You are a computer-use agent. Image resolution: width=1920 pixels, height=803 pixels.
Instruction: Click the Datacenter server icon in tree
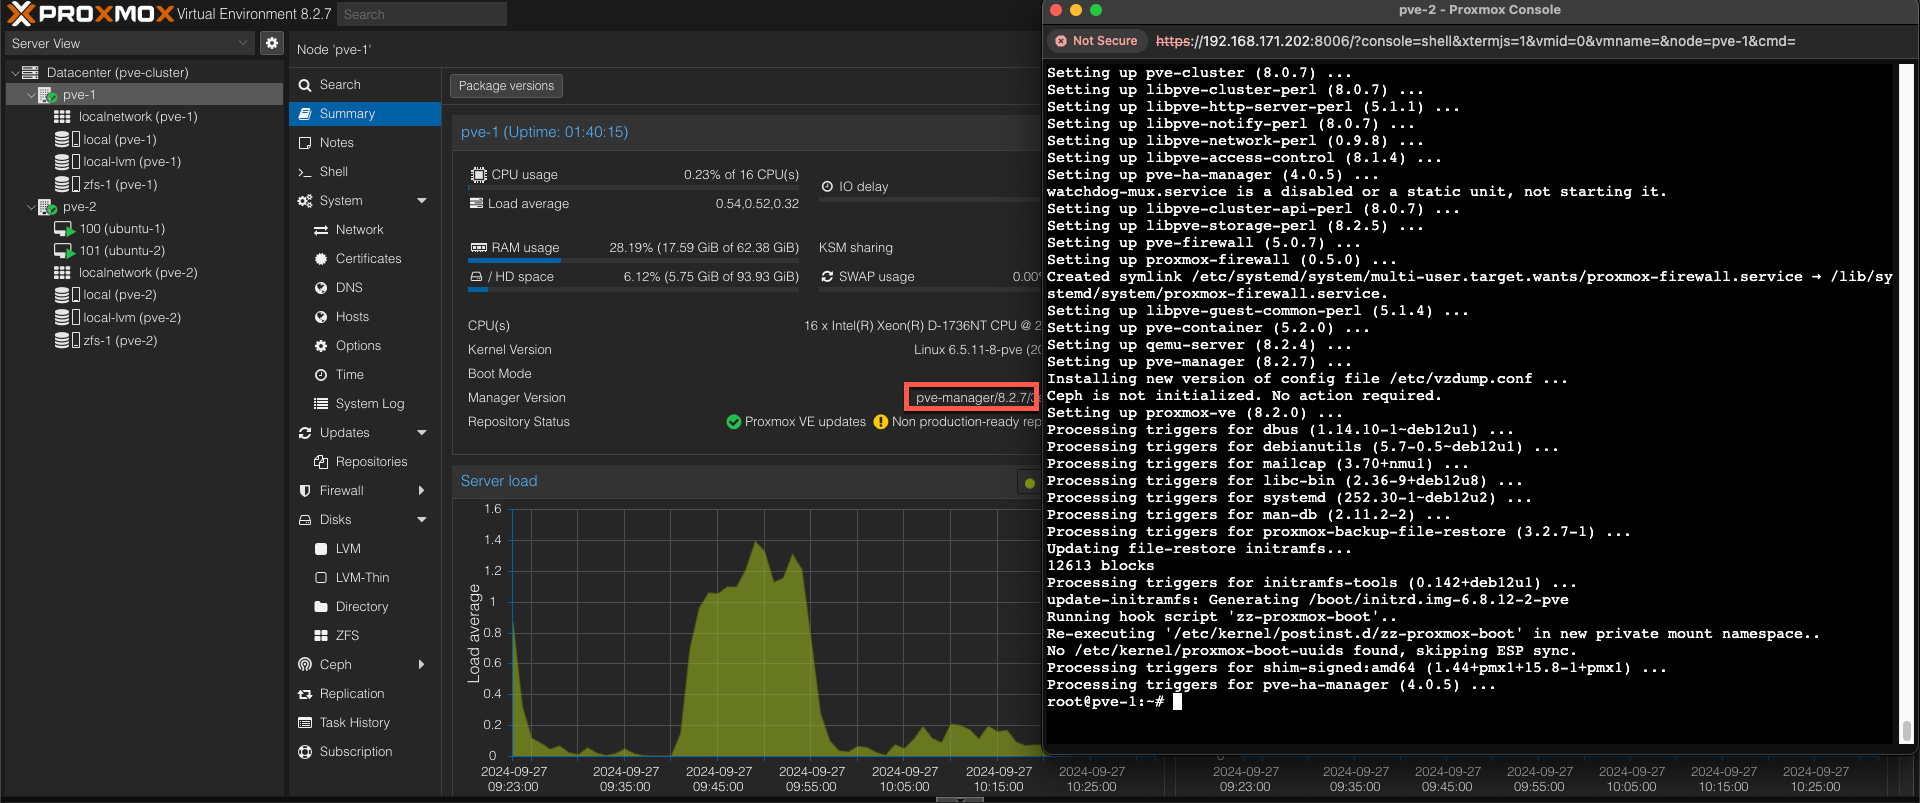[30, 72]
